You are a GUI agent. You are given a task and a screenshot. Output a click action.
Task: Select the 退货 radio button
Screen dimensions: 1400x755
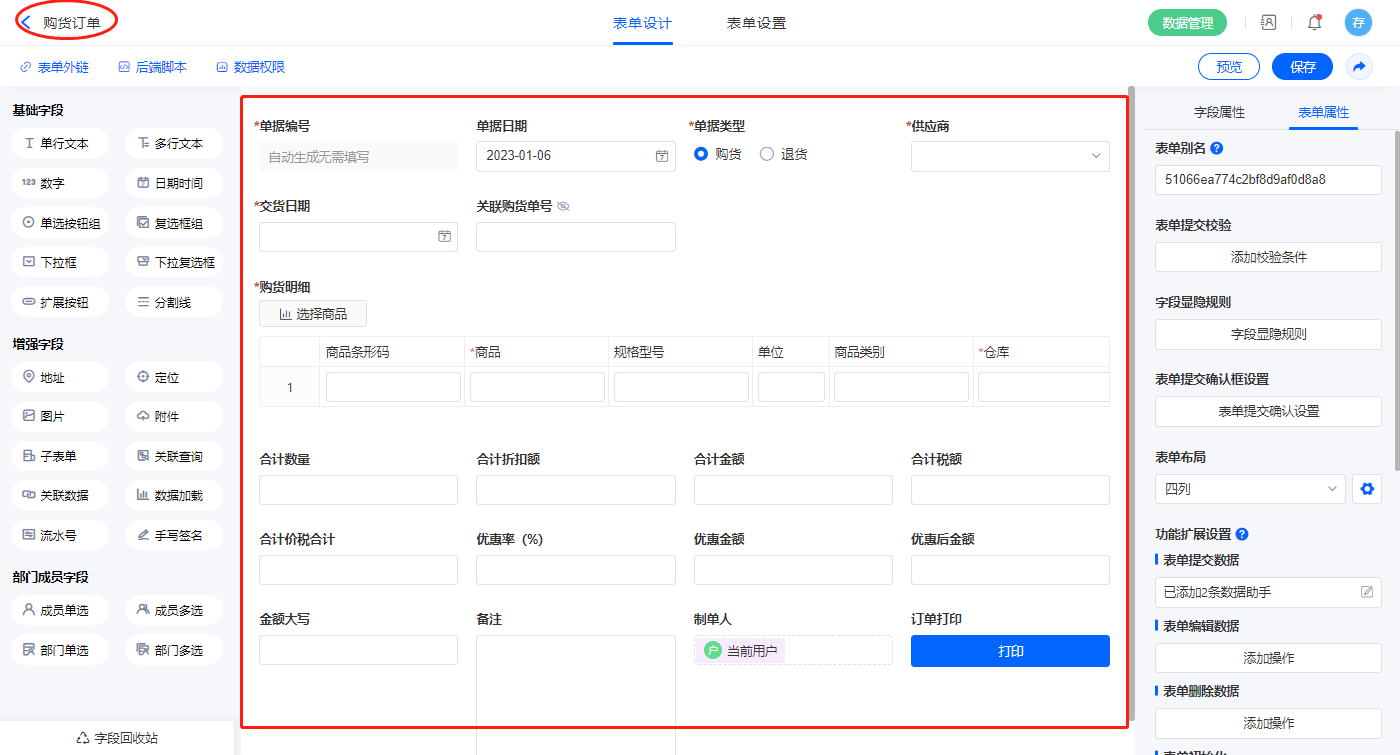click(x=767, y=154)
